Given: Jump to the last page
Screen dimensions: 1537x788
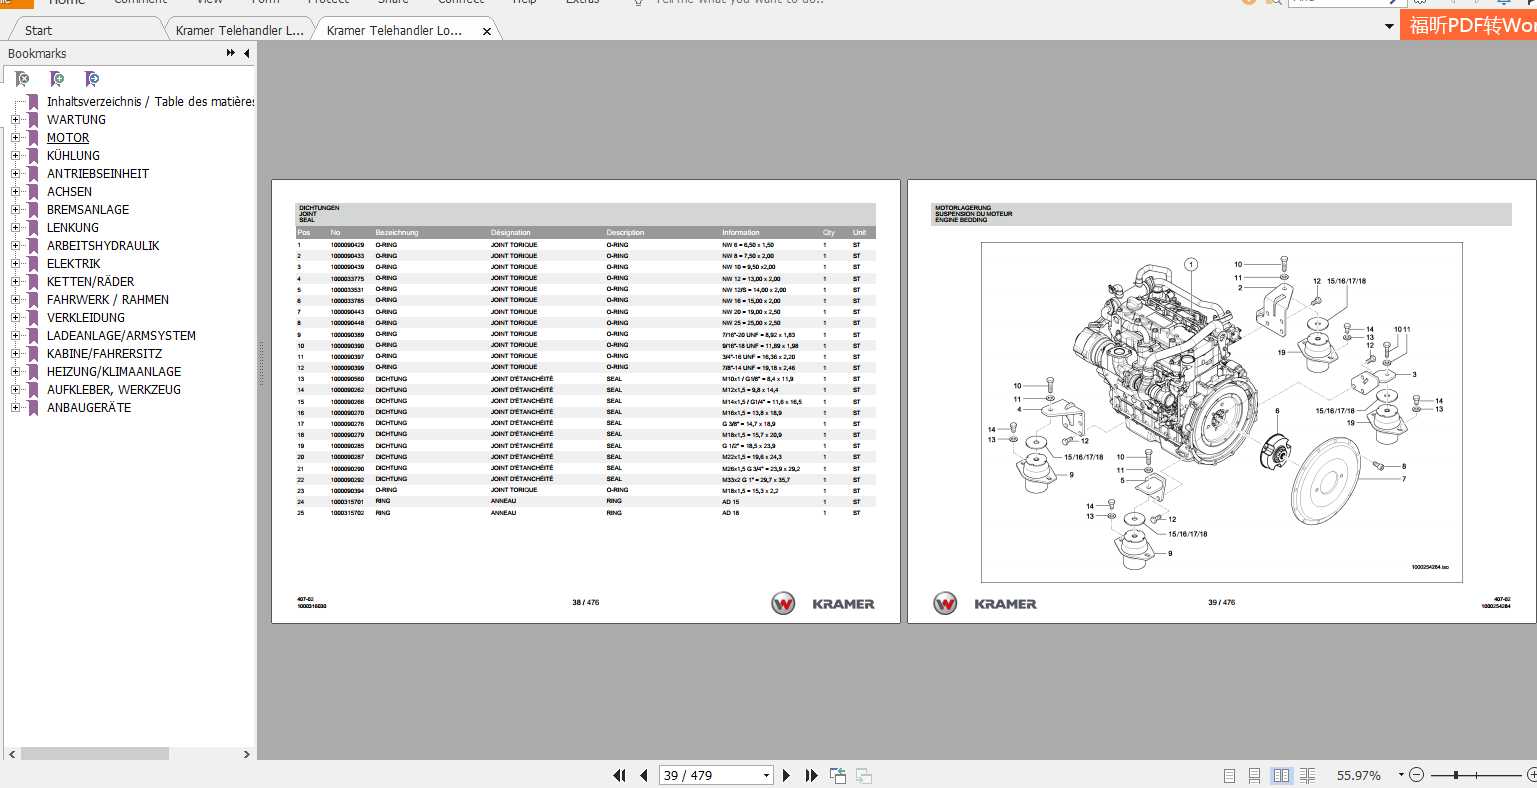Looking at the screenshot, I should [811, 775].
